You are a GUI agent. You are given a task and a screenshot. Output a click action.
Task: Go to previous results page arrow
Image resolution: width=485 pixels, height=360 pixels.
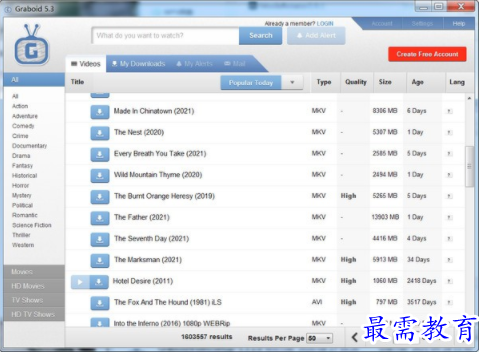355,337
